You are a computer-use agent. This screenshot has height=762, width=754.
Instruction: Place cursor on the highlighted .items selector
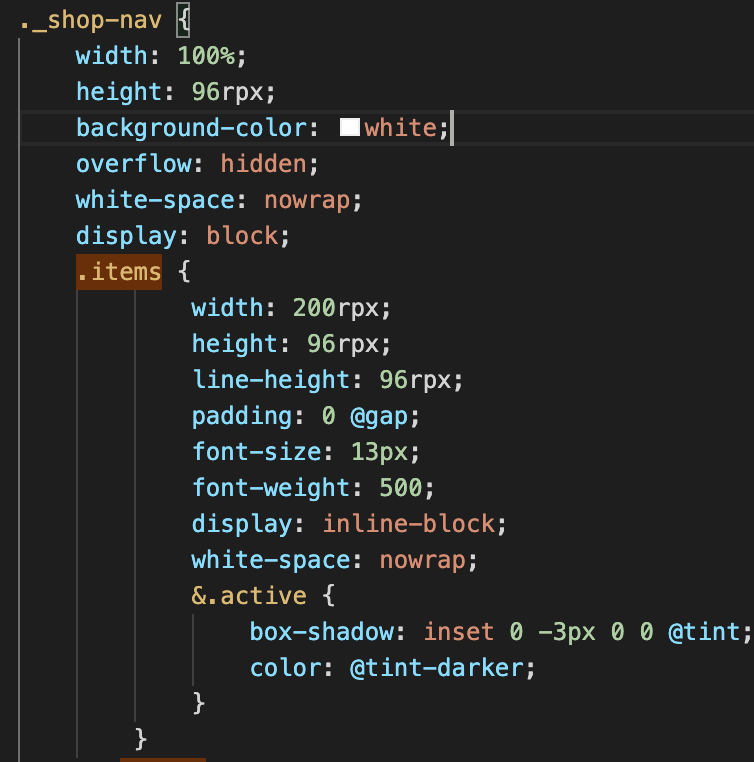point(119,272)
